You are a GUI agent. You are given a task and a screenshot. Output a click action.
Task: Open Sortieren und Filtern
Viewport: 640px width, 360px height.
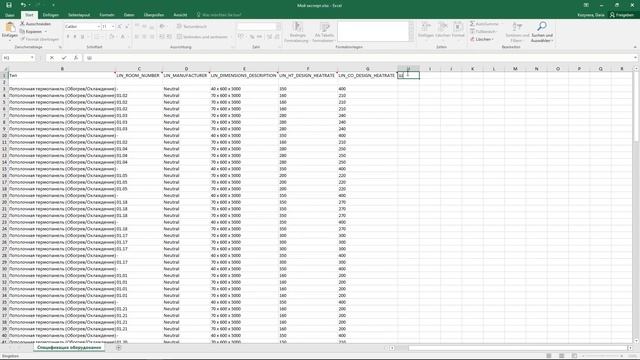pos(517,32)
